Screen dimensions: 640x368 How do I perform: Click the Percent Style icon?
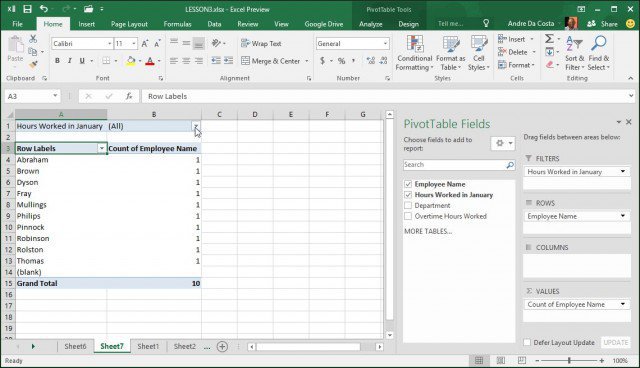[x=341, y=61]
